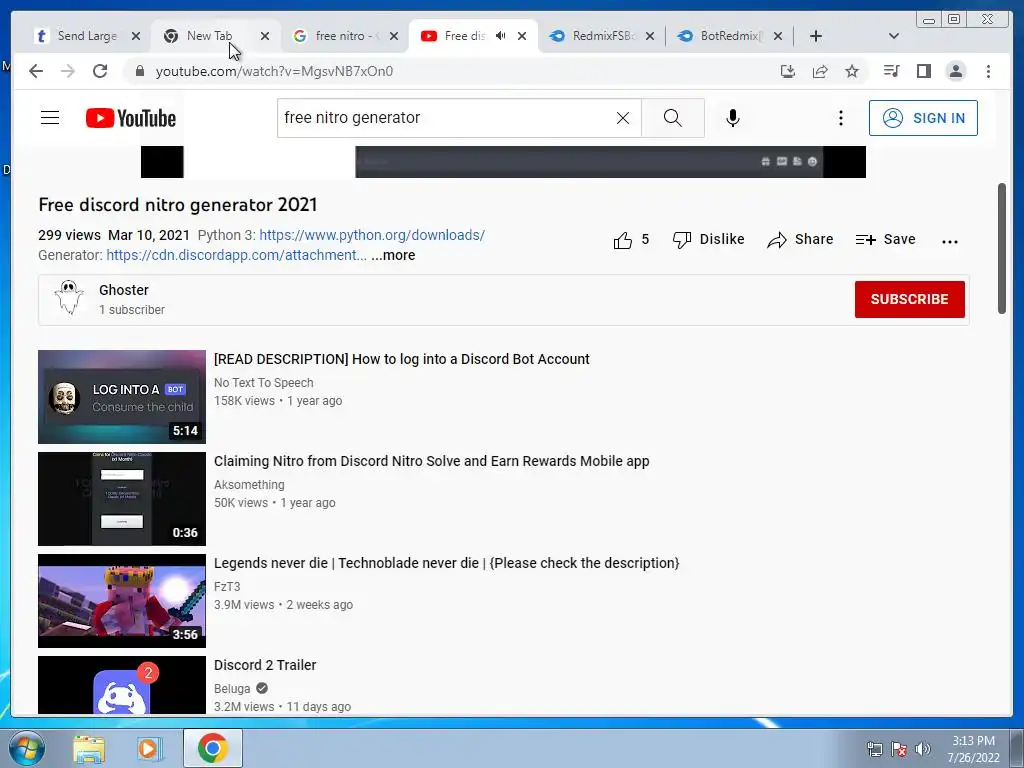Open How to log into Discord Bot video
Screen dimensions: 1024x768
point(402,359)
